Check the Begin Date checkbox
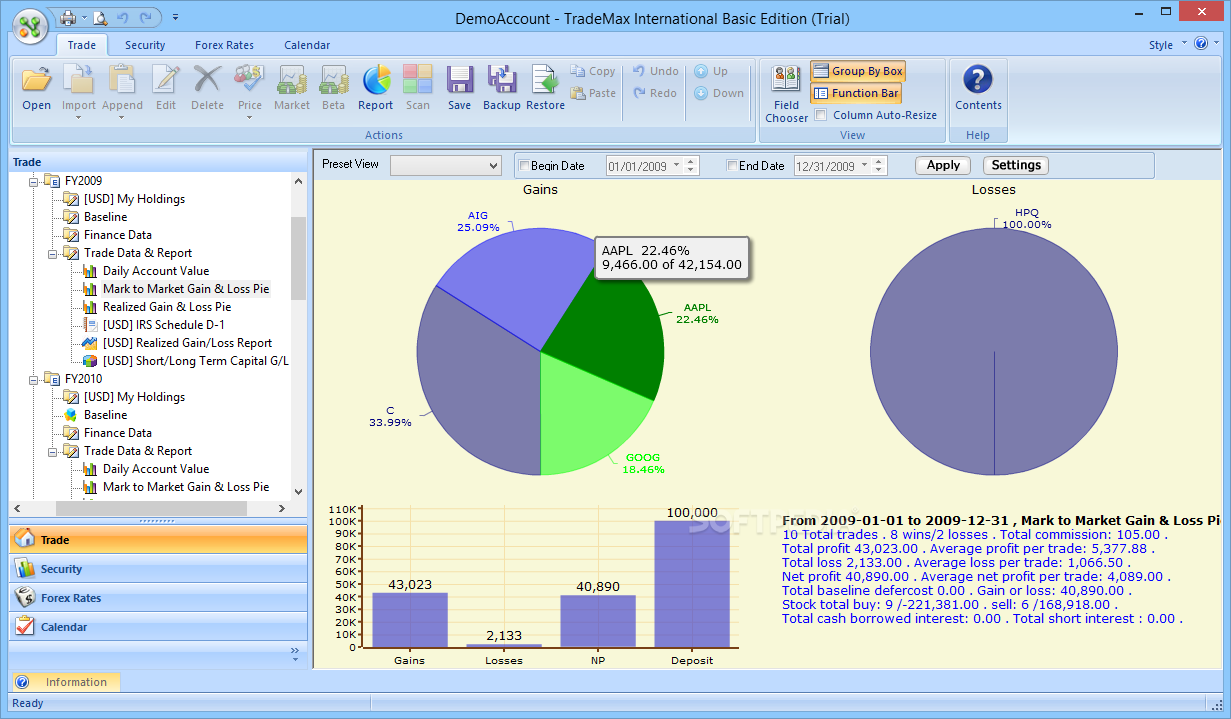1231x719 pixels. [x=524, y=166]
